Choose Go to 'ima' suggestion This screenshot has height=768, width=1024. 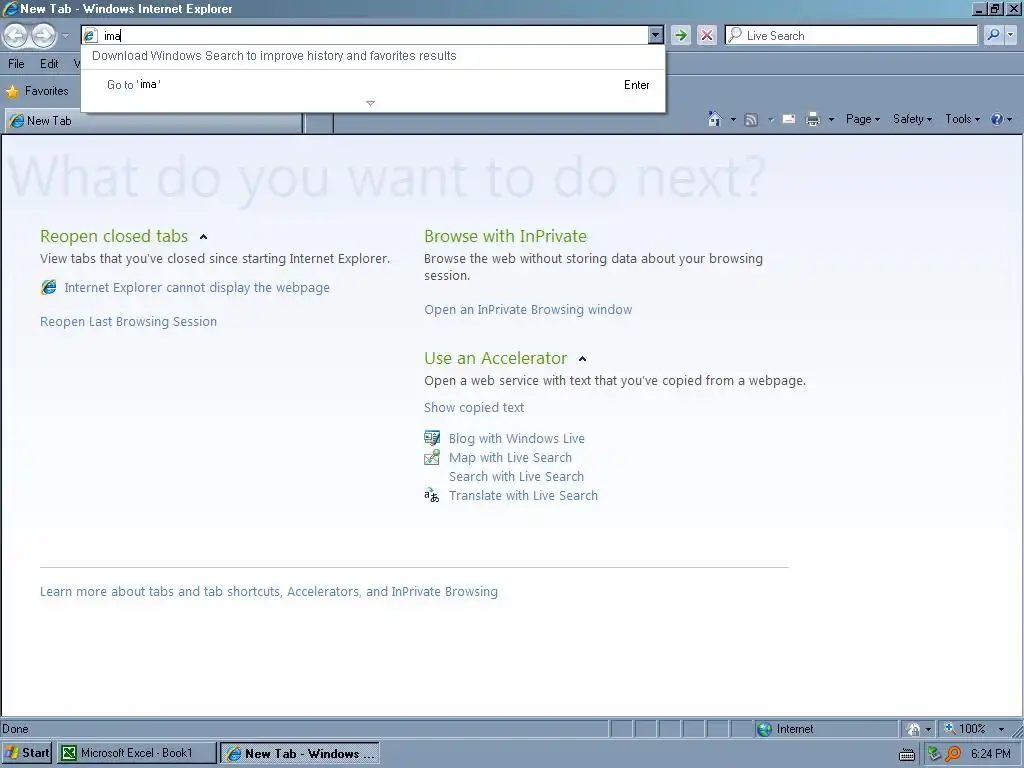pos(373,85)
